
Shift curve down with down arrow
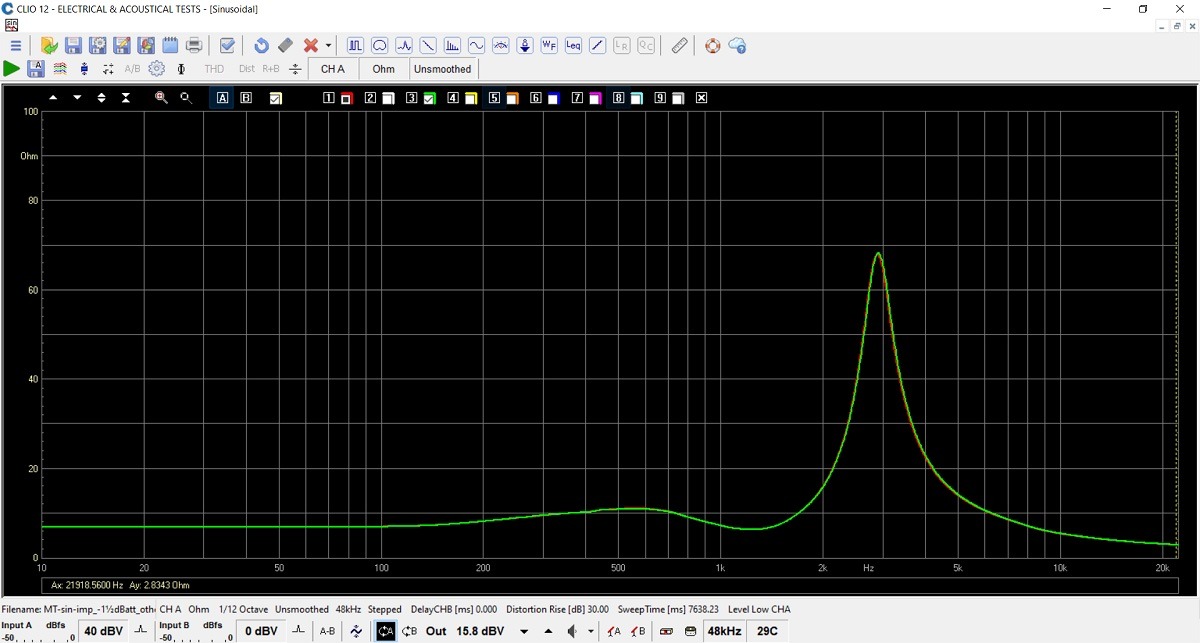[x=77, y=98]
